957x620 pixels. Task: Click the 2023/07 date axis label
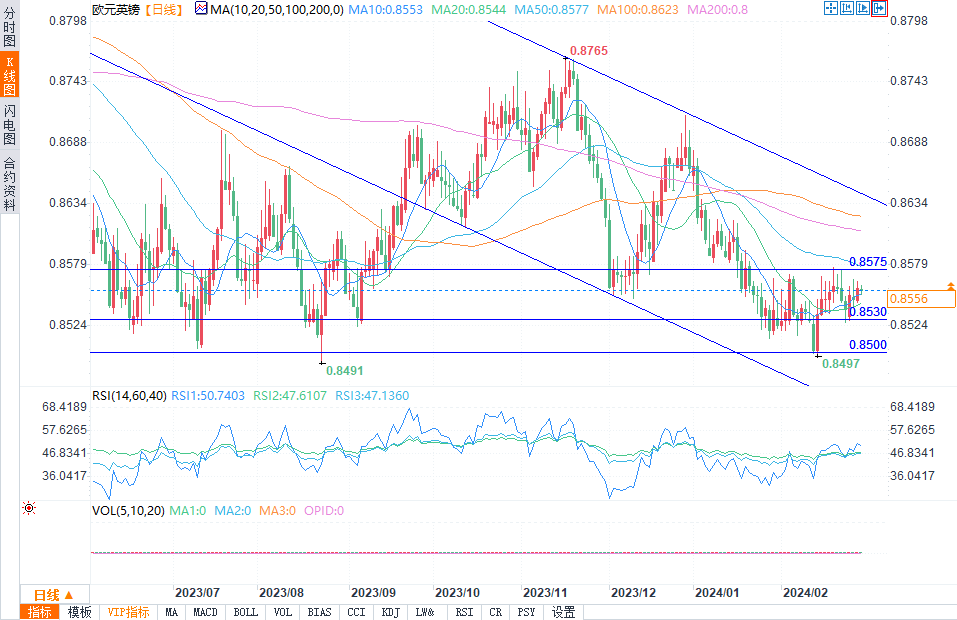[x=197, y=593]
